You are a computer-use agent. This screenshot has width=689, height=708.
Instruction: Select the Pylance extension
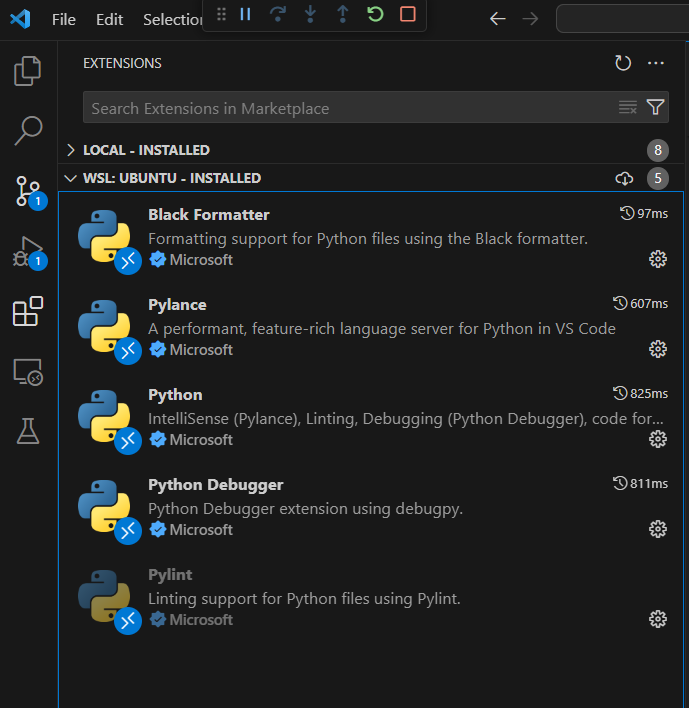pyautogui.click(x=371, y=327)
